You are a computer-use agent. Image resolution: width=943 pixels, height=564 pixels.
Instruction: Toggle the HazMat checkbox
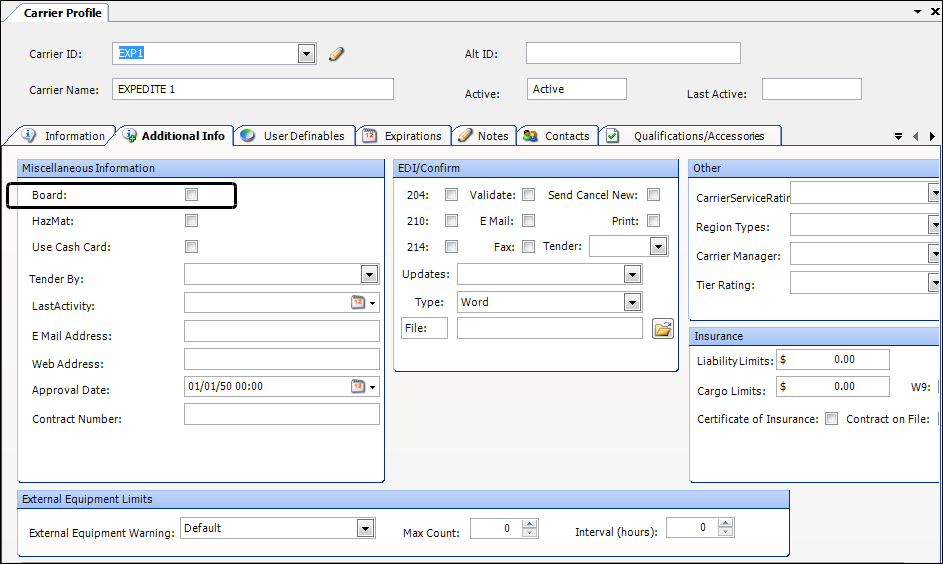191,221
